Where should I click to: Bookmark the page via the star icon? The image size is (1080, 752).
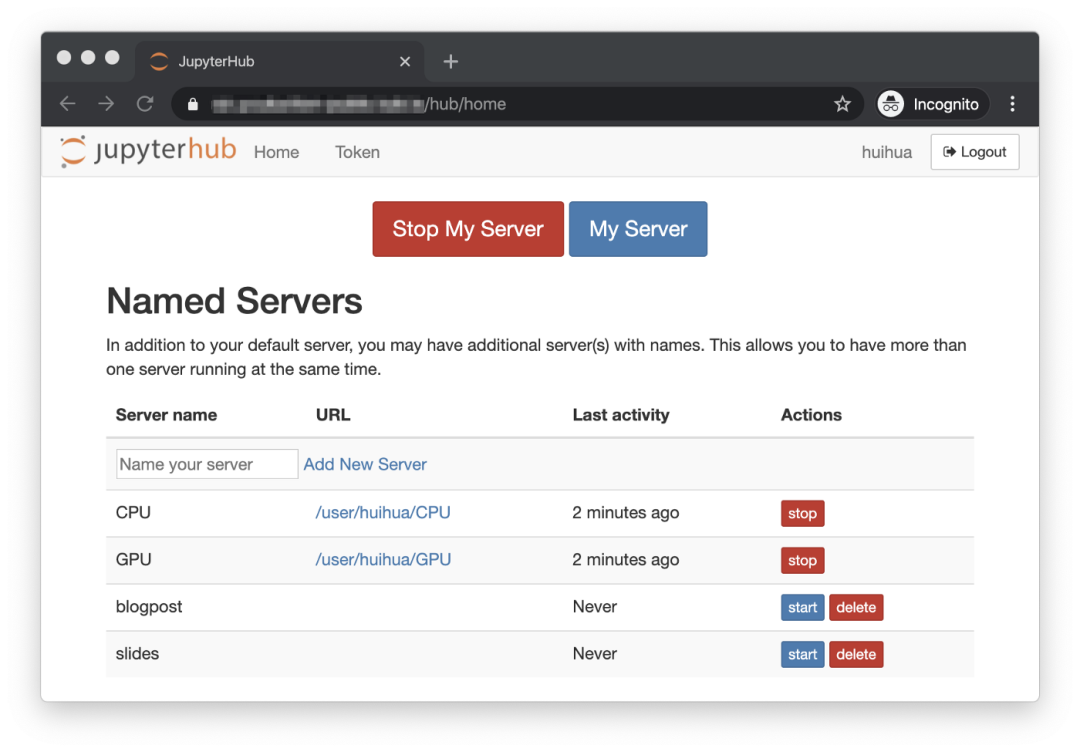[842, 103]
